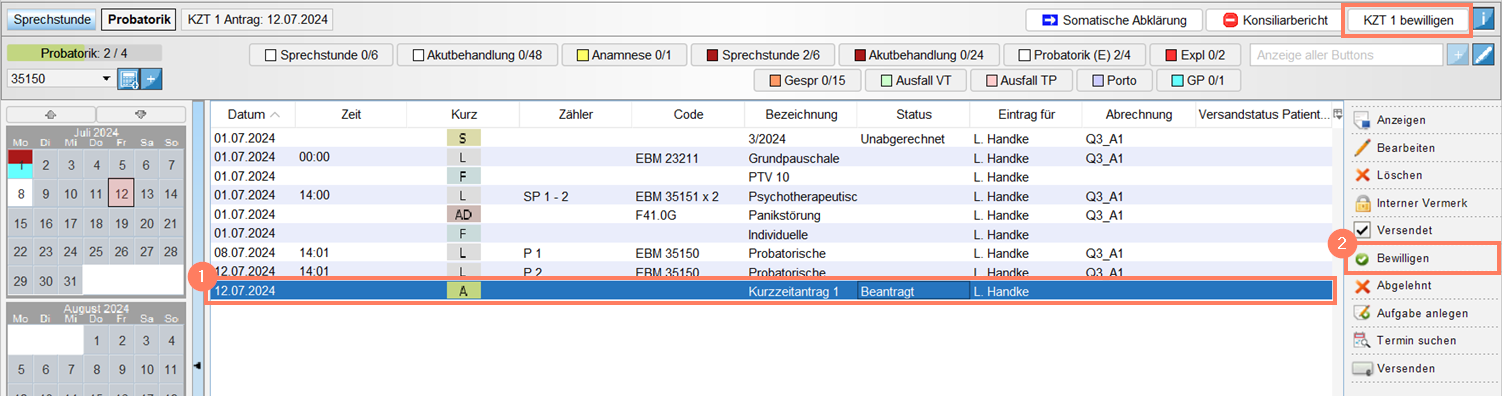
Task: Click KZT 1 Antrag: 12.07.2024 label
Action: (x=257, y=19)
